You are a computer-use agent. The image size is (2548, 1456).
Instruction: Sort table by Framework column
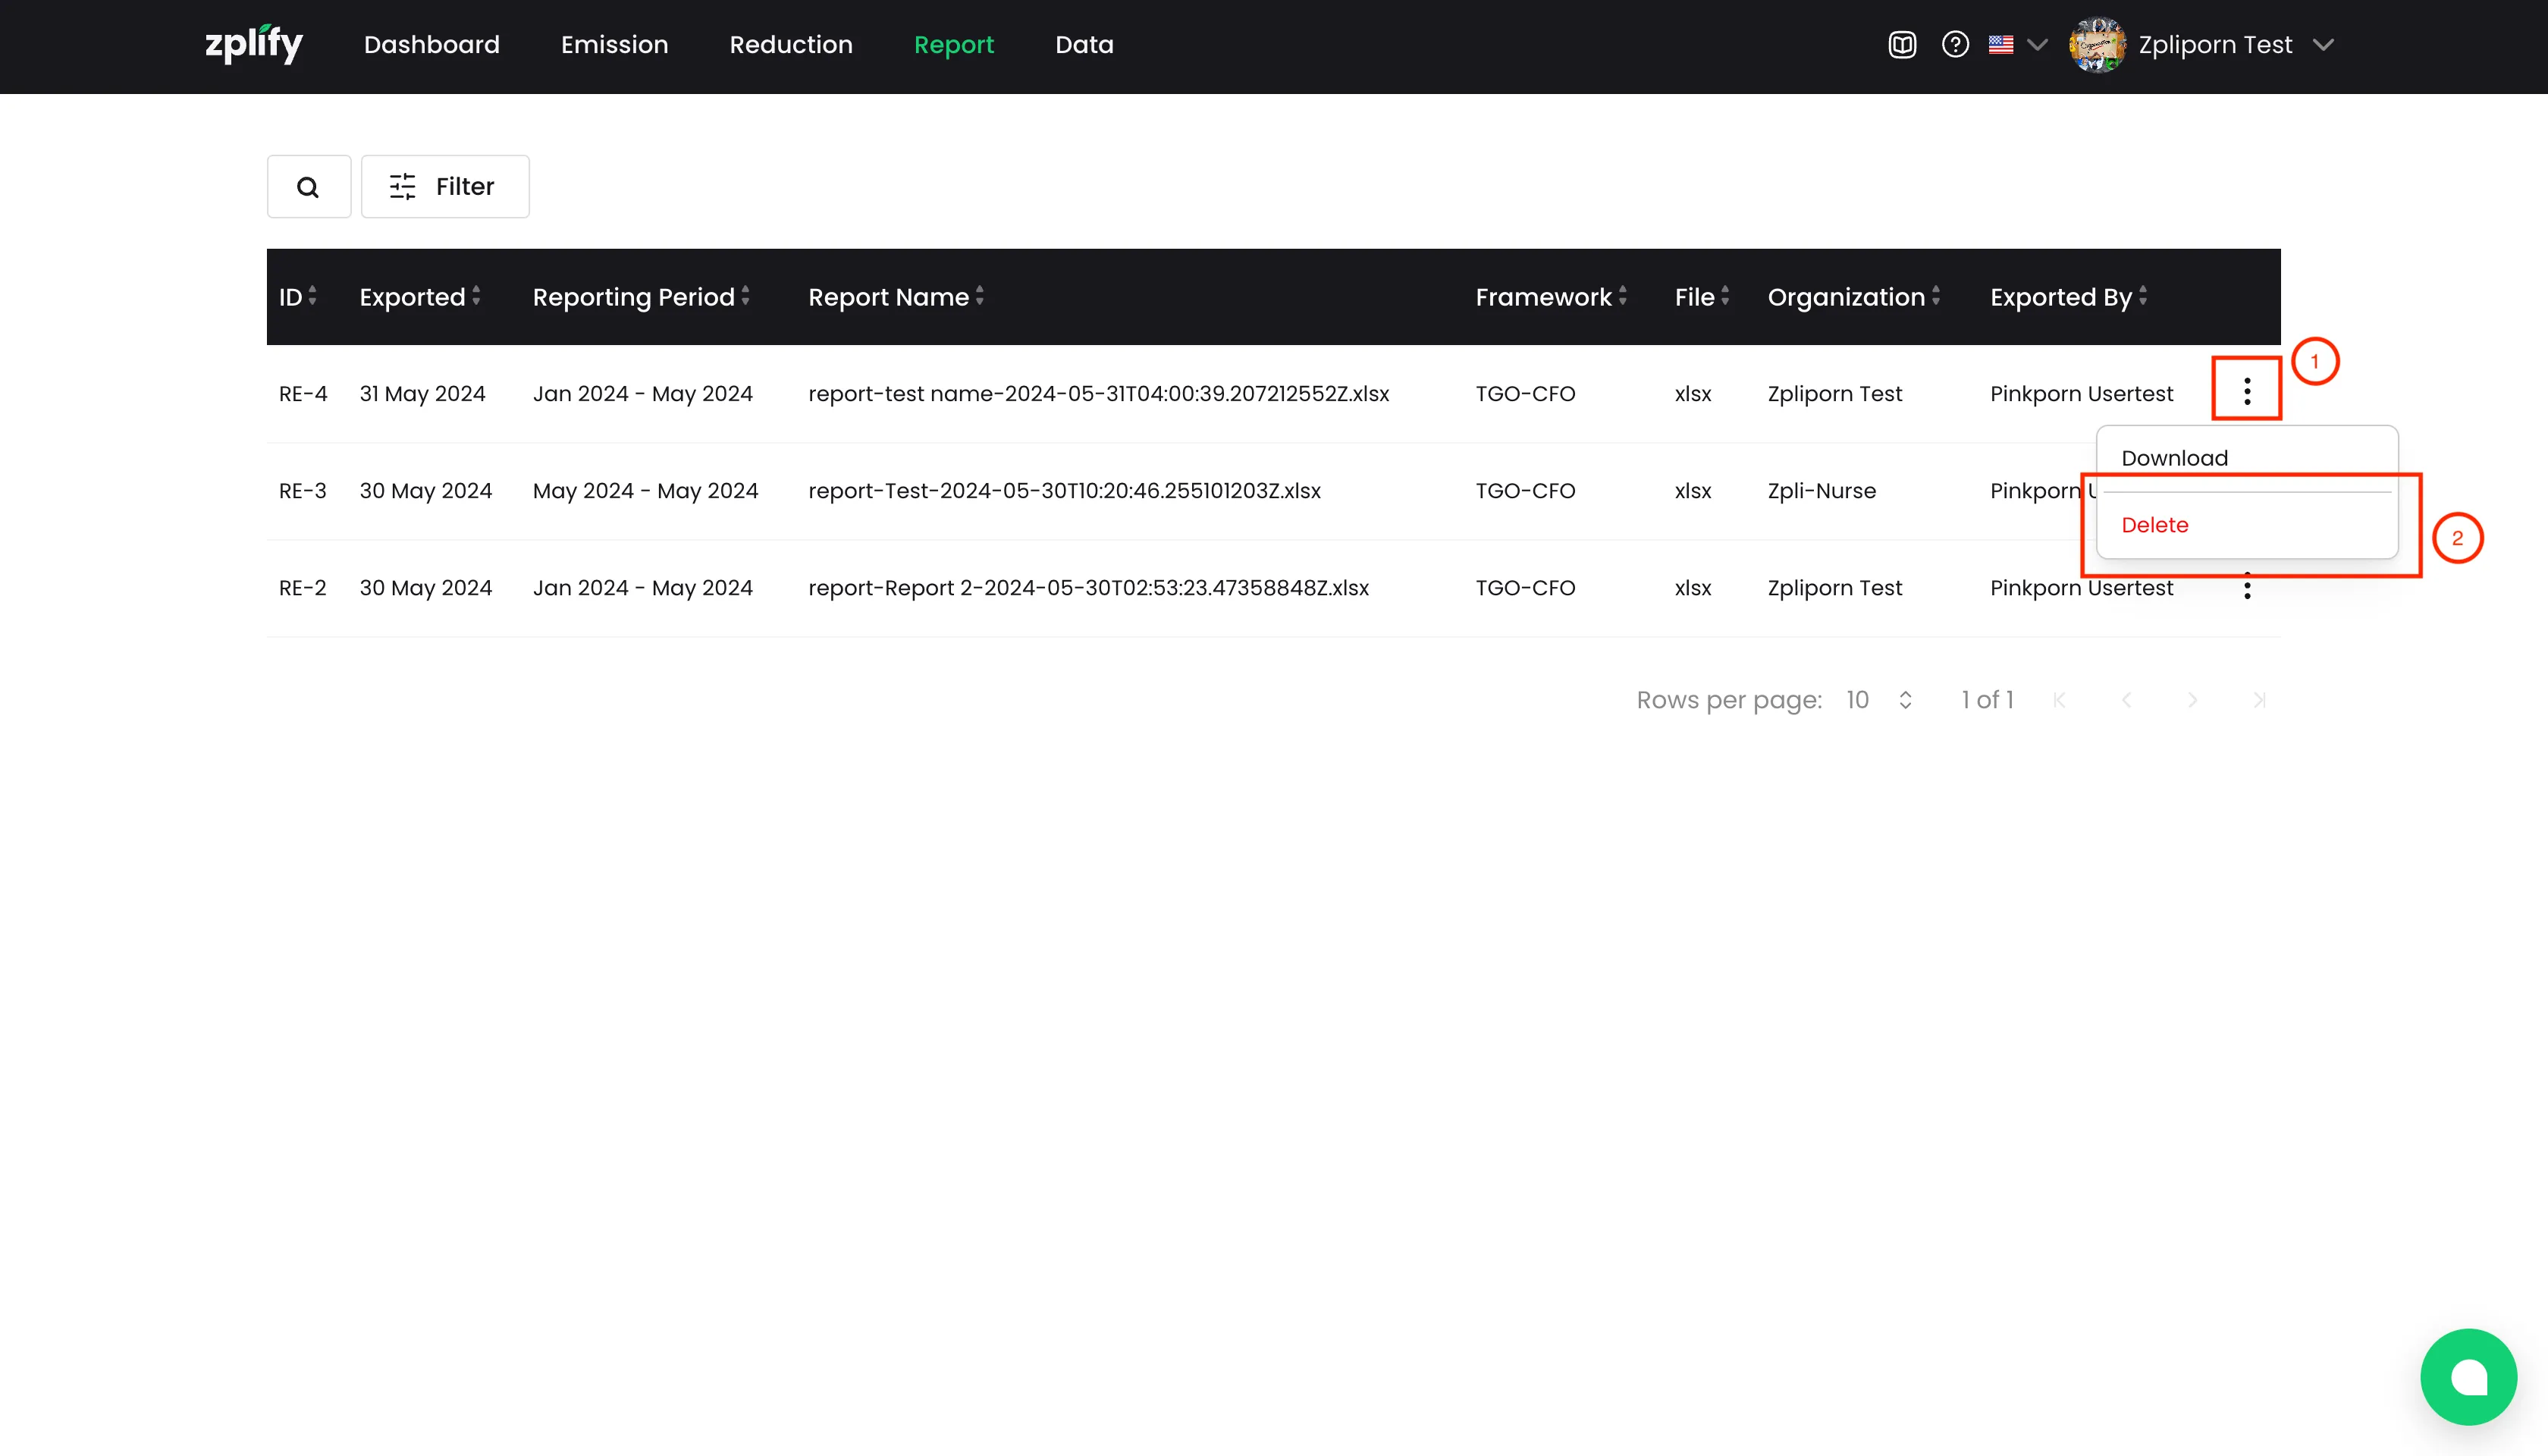coord(1622,296)
